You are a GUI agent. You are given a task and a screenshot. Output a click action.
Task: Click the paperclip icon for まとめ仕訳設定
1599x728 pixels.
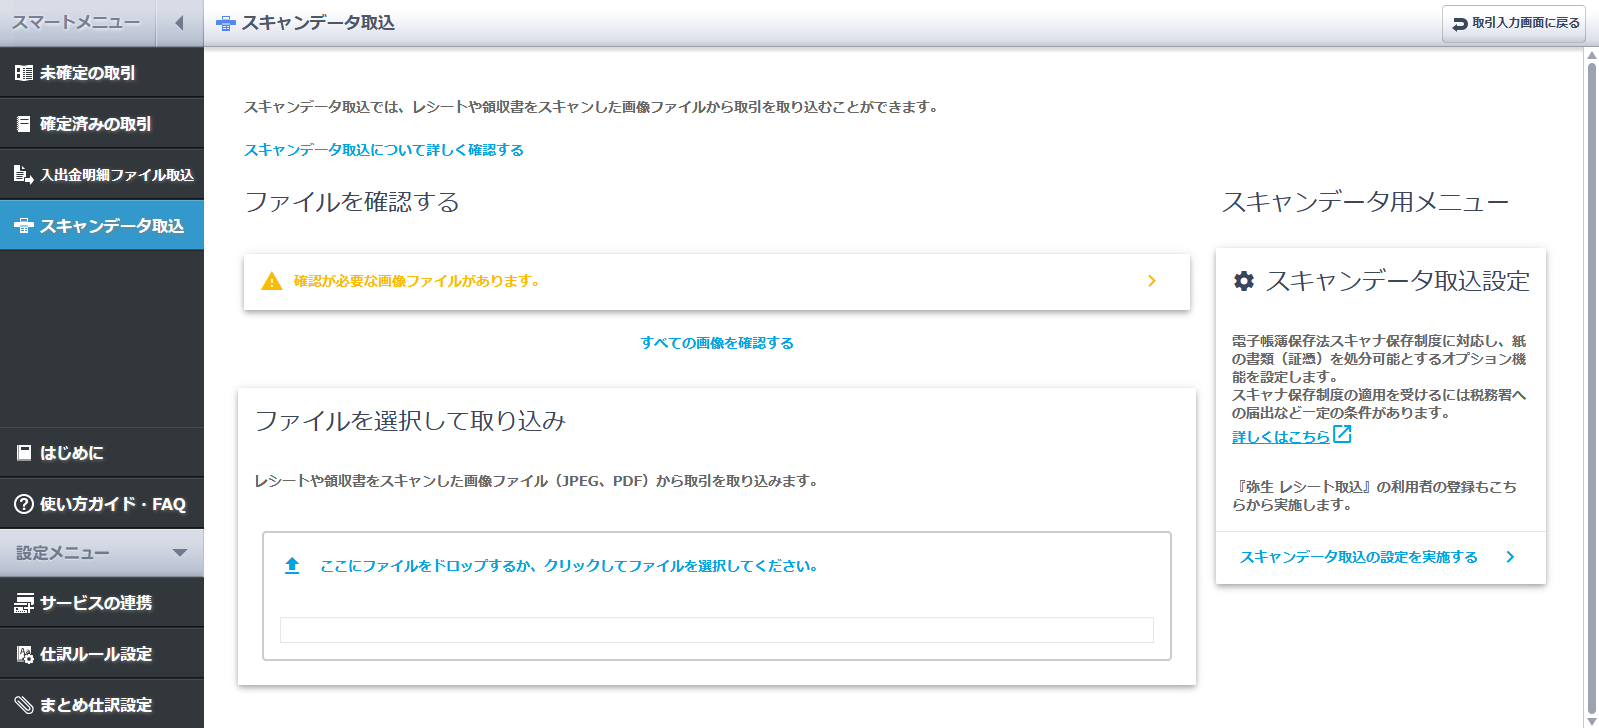24,705
